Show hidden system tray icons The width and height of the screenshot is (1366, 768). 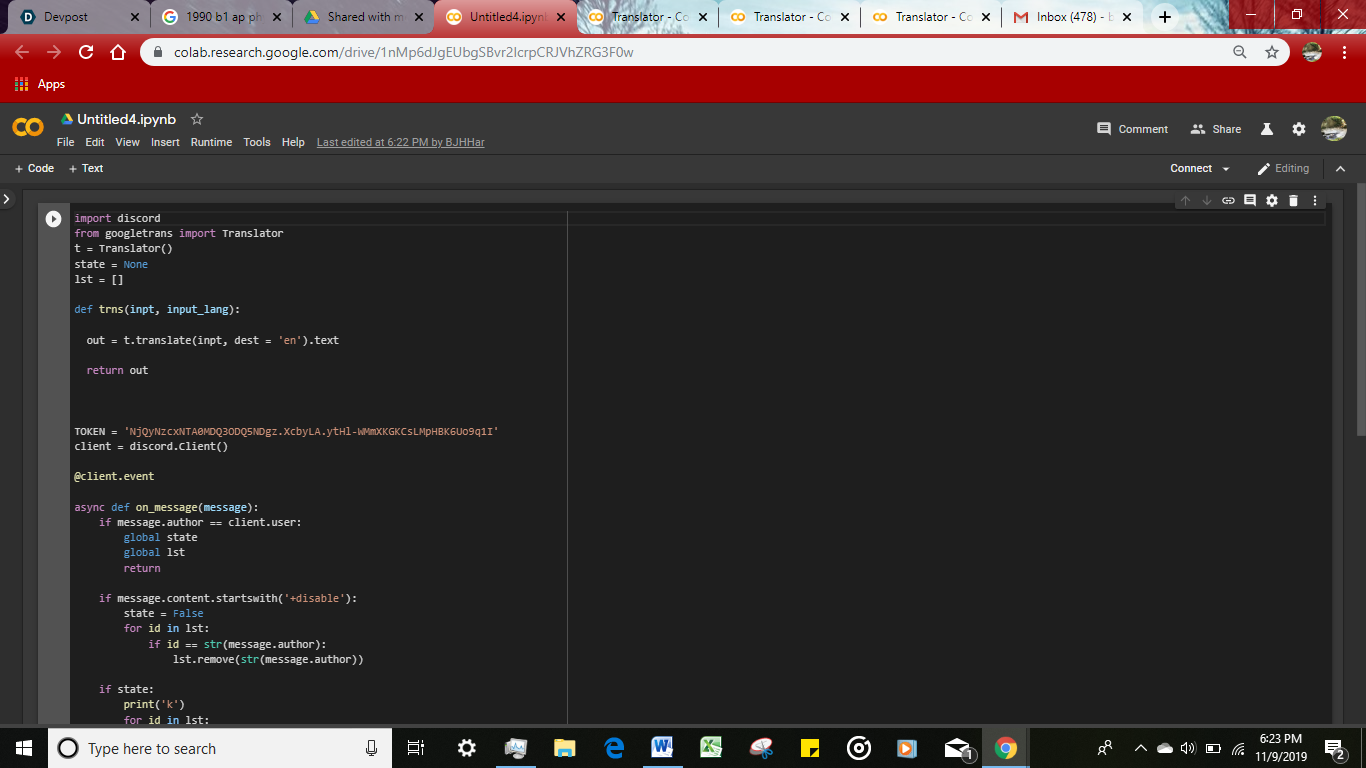point(1140,748)
